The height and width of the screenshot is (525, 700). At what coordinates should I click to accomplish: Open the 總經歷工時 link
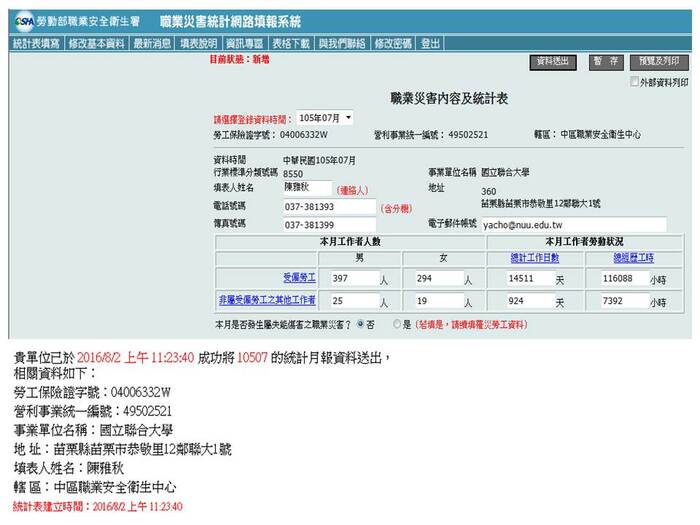(x=634, y=258)
